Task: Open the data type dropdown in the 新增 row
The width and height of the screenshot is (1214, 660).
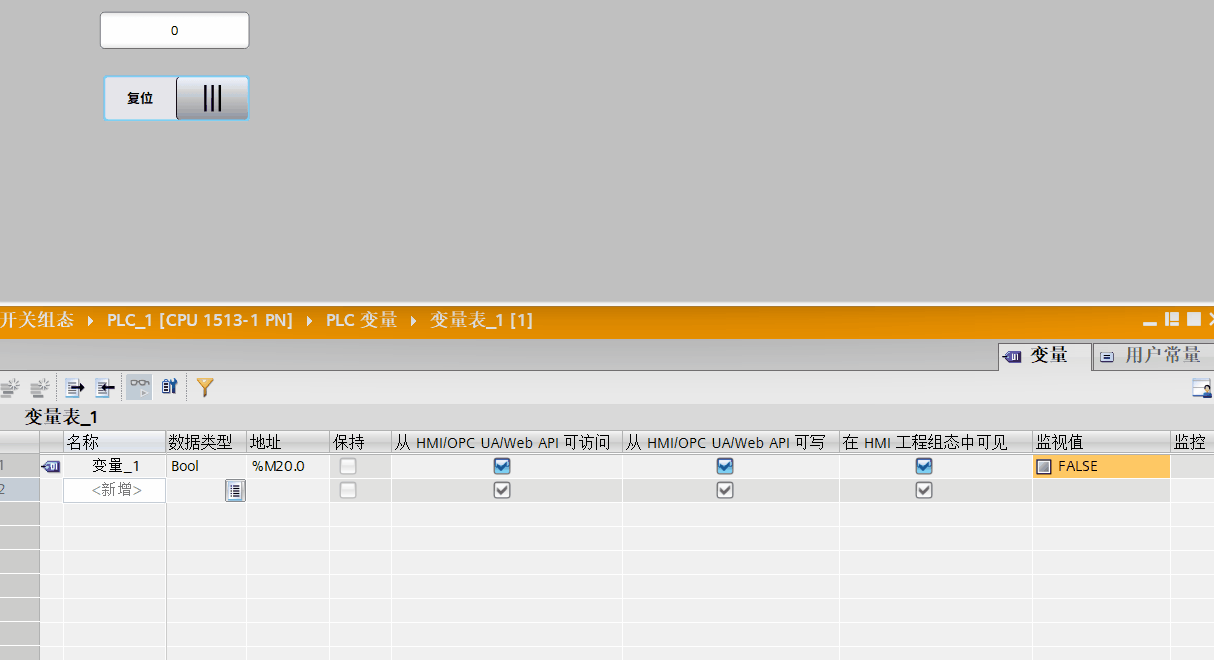Action: pos(234,490)
